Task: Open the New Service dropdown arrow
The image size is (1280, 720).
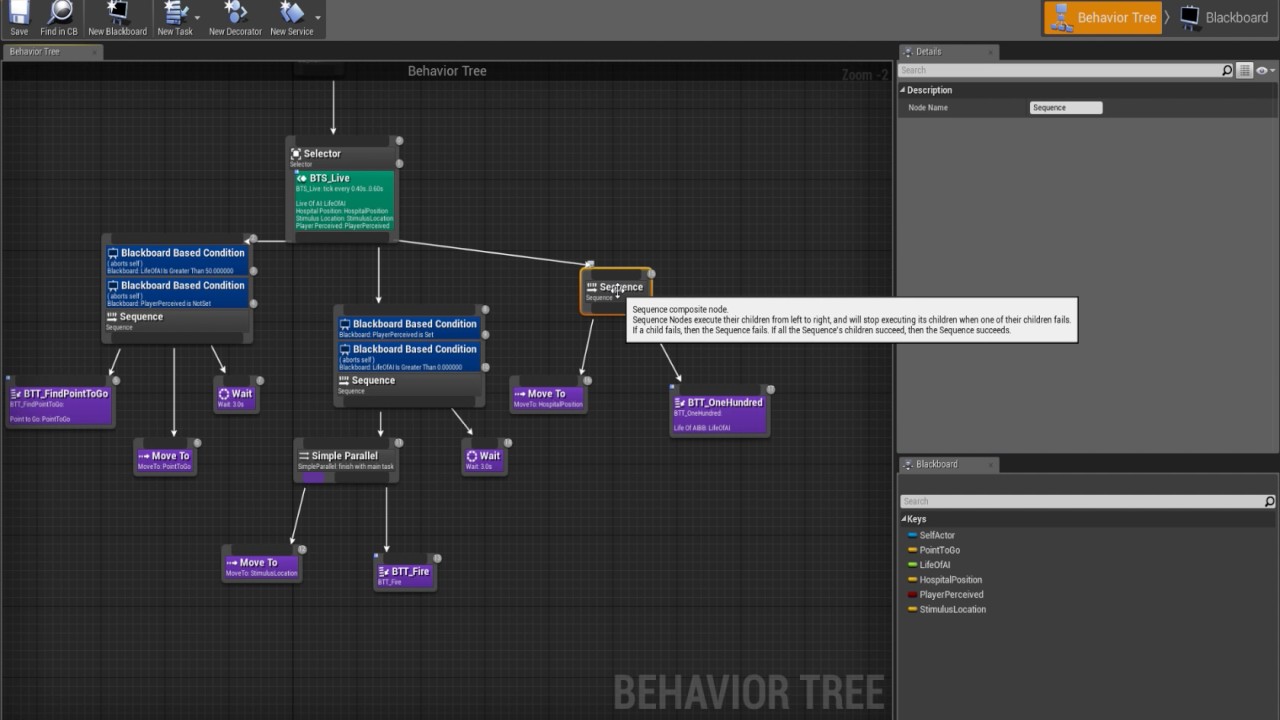Action: click(x=318, y=18)
